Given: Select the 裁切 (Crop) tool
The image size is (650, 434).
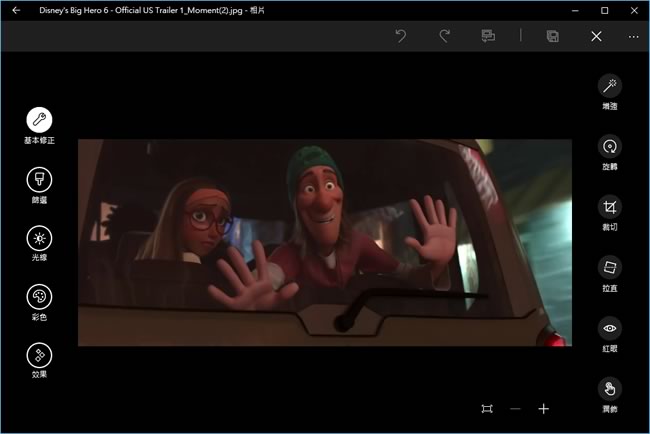Looking at the screenshot, I should (609, 207).
